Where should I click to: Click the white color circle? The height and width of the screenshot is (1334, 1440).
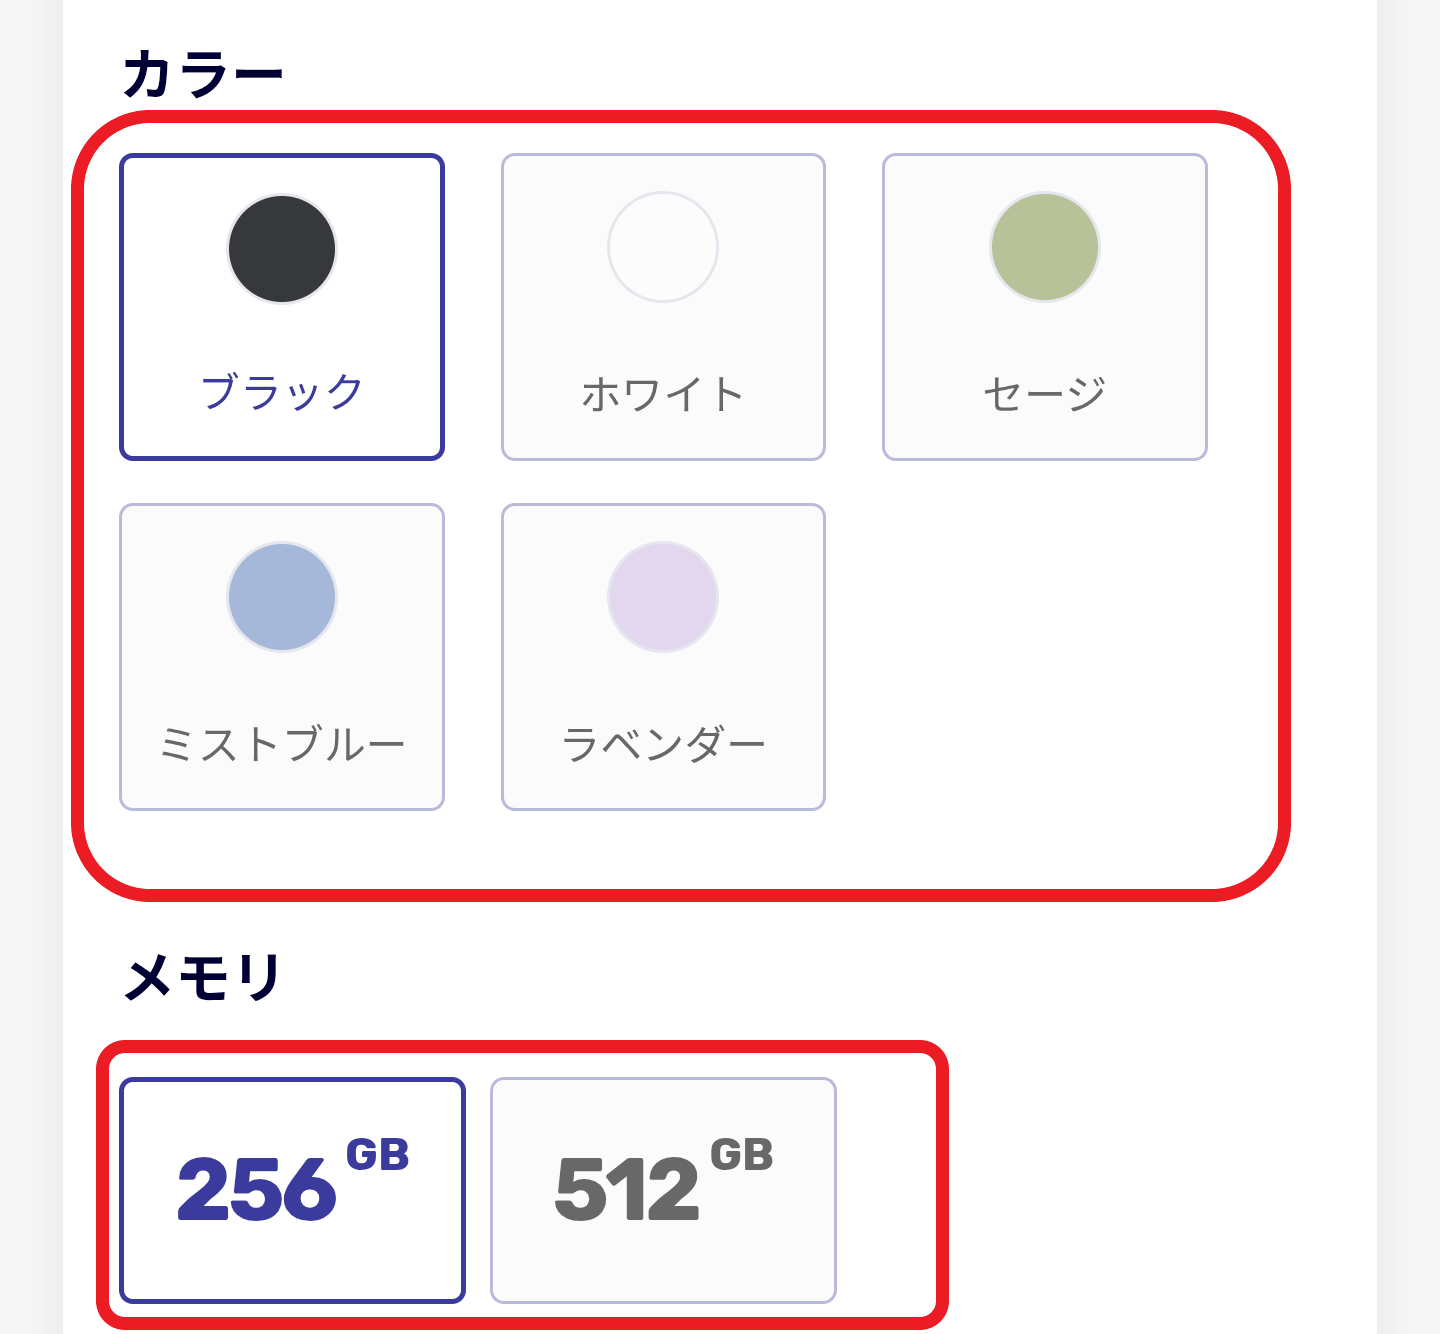pyautogui.click(x=663, y=248)
